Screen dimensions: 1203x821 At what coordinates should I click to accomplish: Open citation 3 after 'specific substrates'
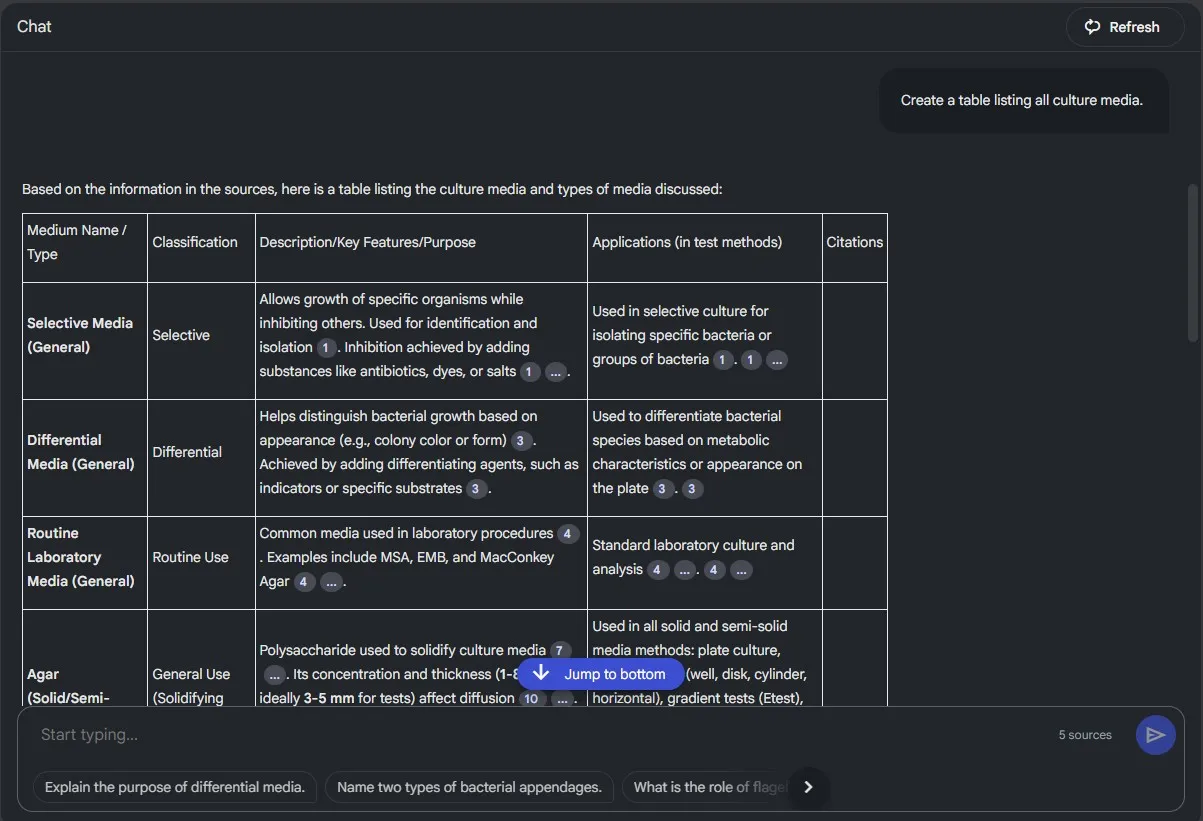(x=477, y=489)
